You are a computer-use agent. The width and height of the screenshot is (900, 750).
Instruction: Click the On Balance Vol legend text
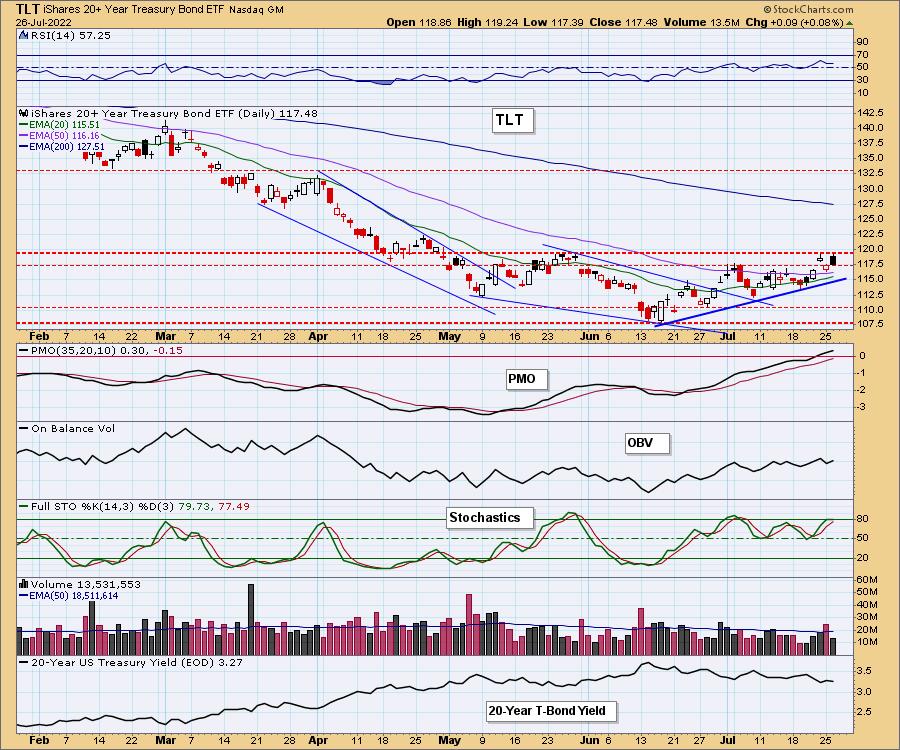click(73, 429)
